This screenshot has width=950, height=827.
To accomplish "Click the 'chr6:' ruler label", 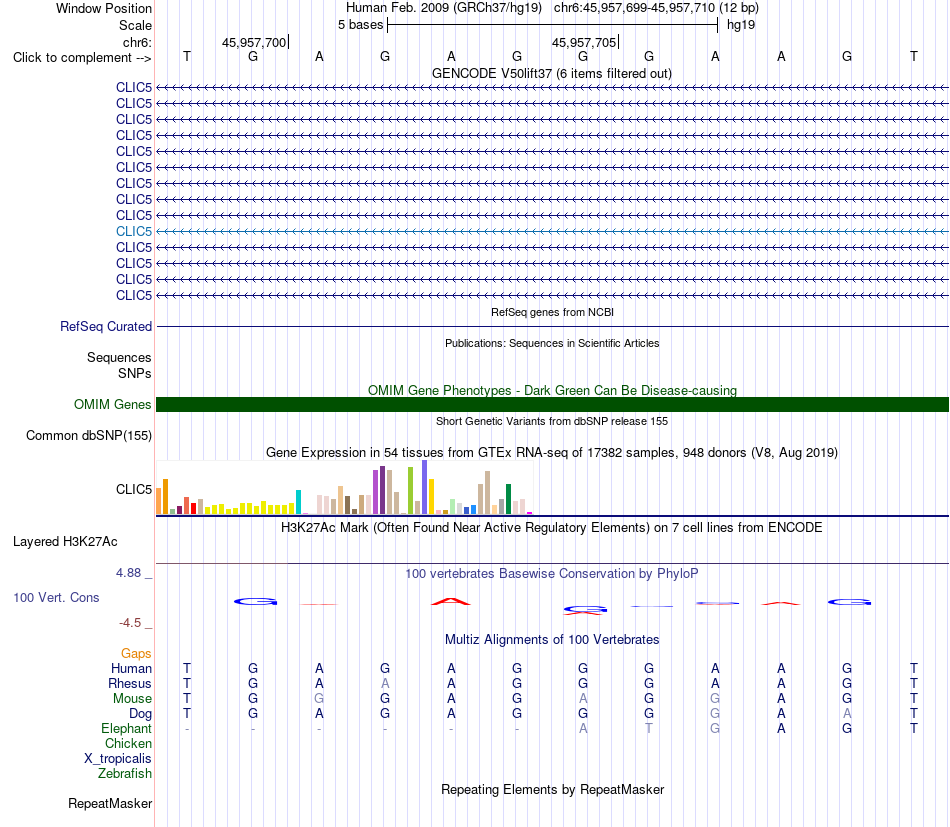I will (x=138, y=42).
